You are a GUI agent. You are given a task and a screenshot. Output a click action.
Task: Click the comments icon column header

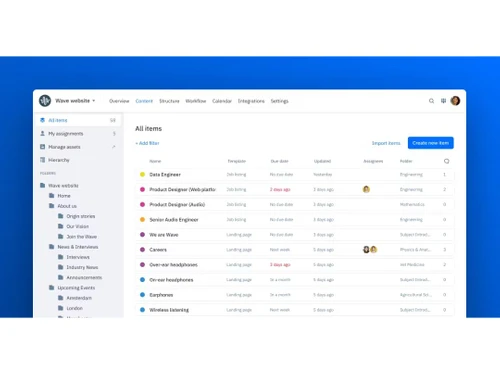pyautogui.click(x=447, y=161)
